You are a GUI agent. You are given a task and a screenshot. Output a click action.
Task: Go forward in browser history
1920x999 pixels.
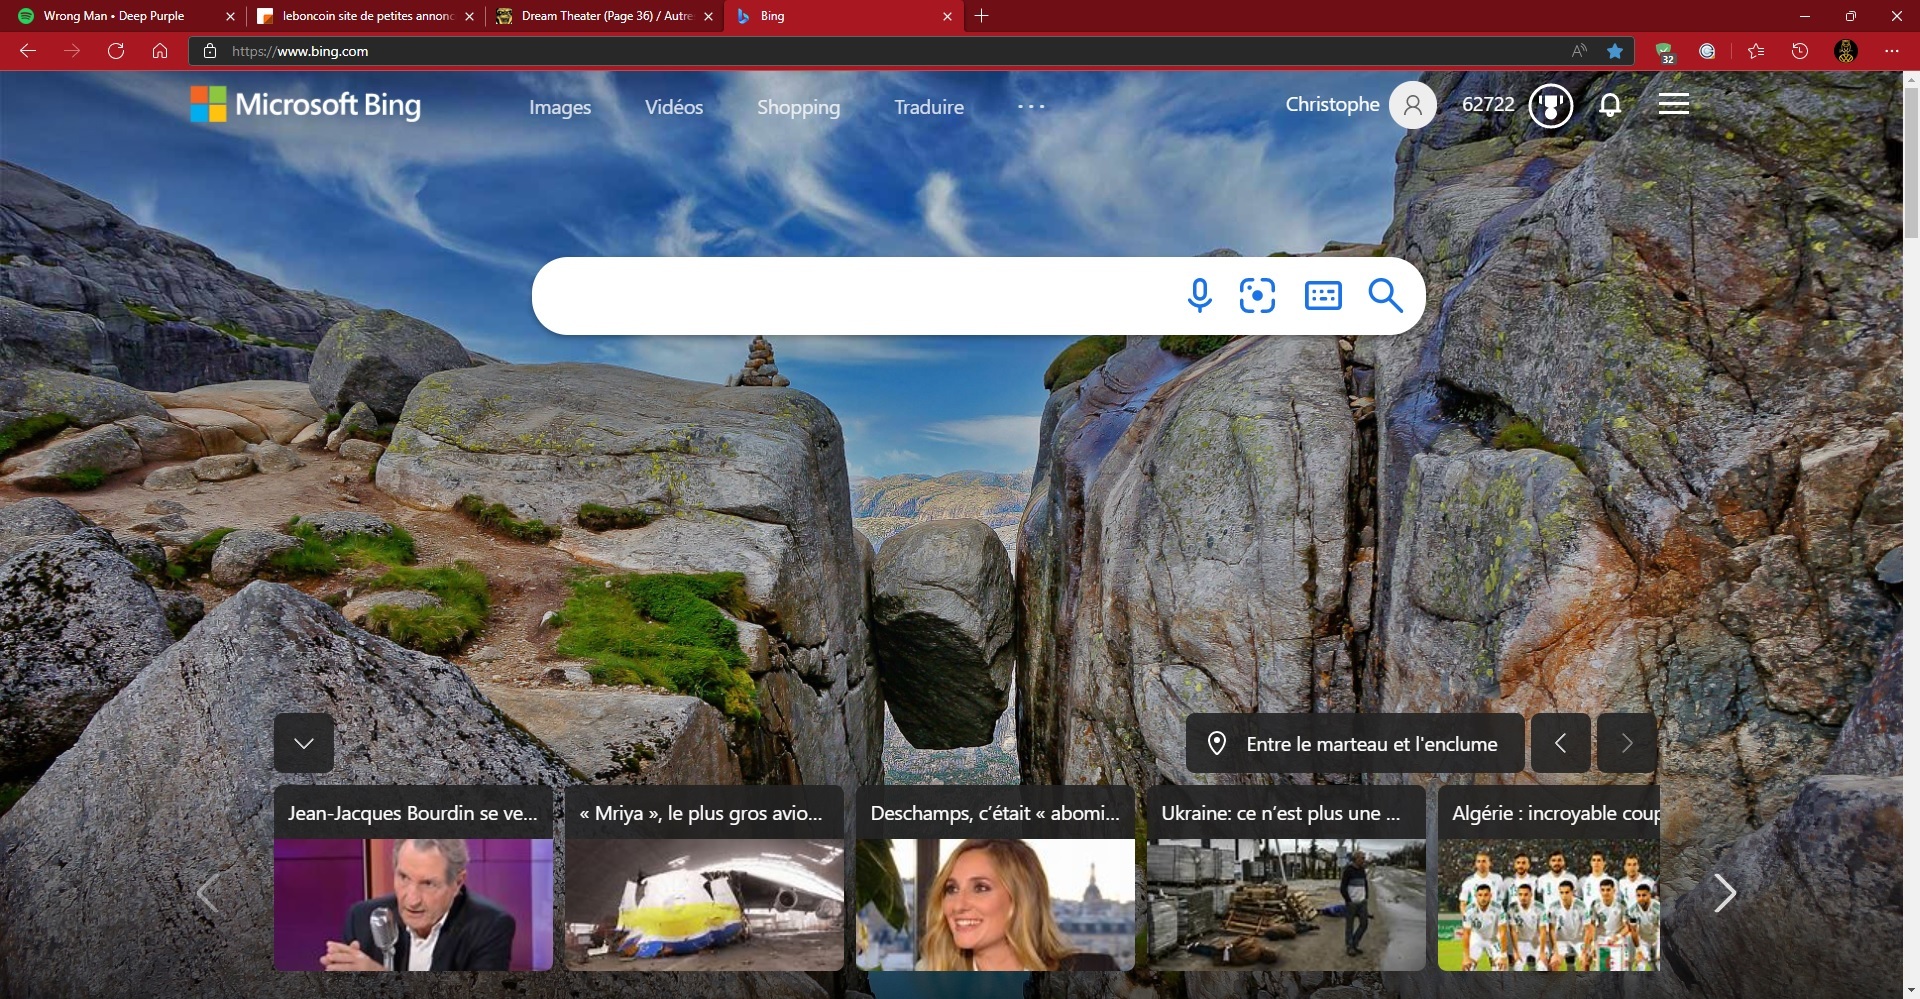click(72, 51)
